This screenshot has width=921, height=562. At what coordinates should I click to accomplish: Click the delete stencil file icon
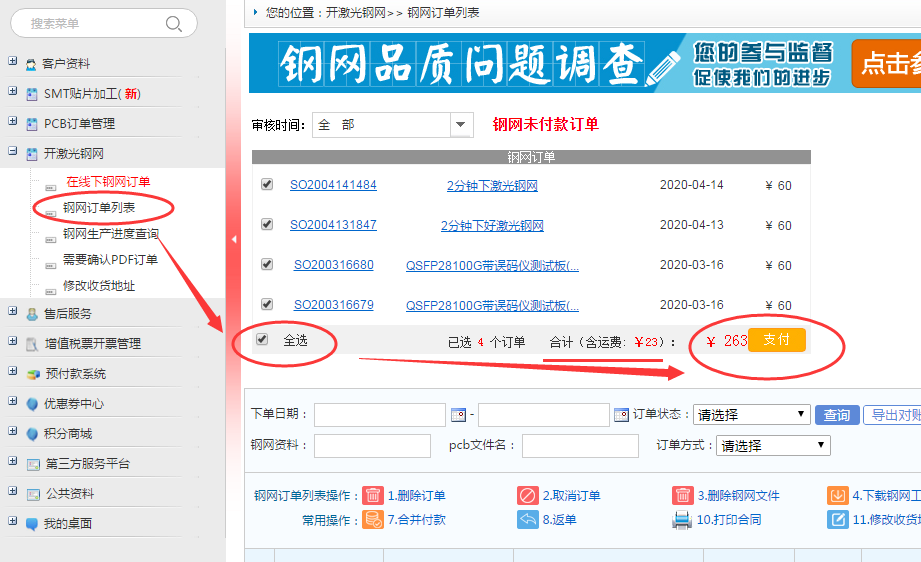(x=682, y=495)
